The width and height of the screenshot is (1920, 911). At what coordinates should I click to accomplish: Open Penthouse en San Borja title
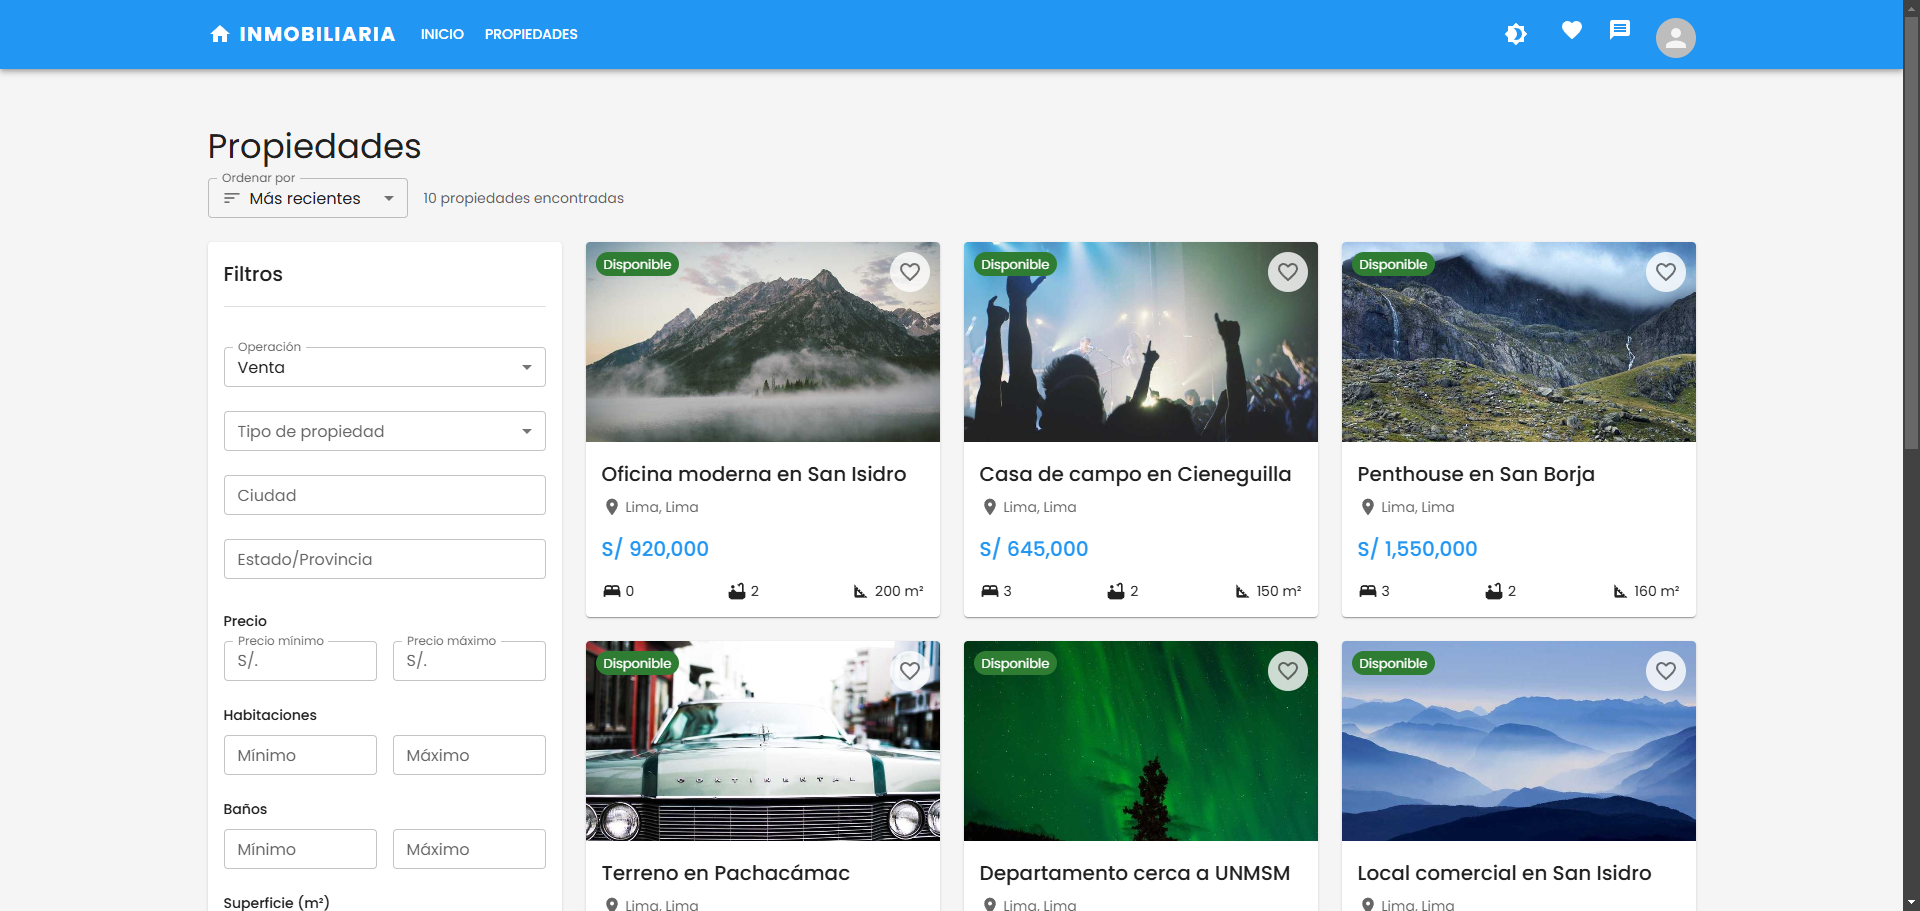click(x=1476, y=474)
